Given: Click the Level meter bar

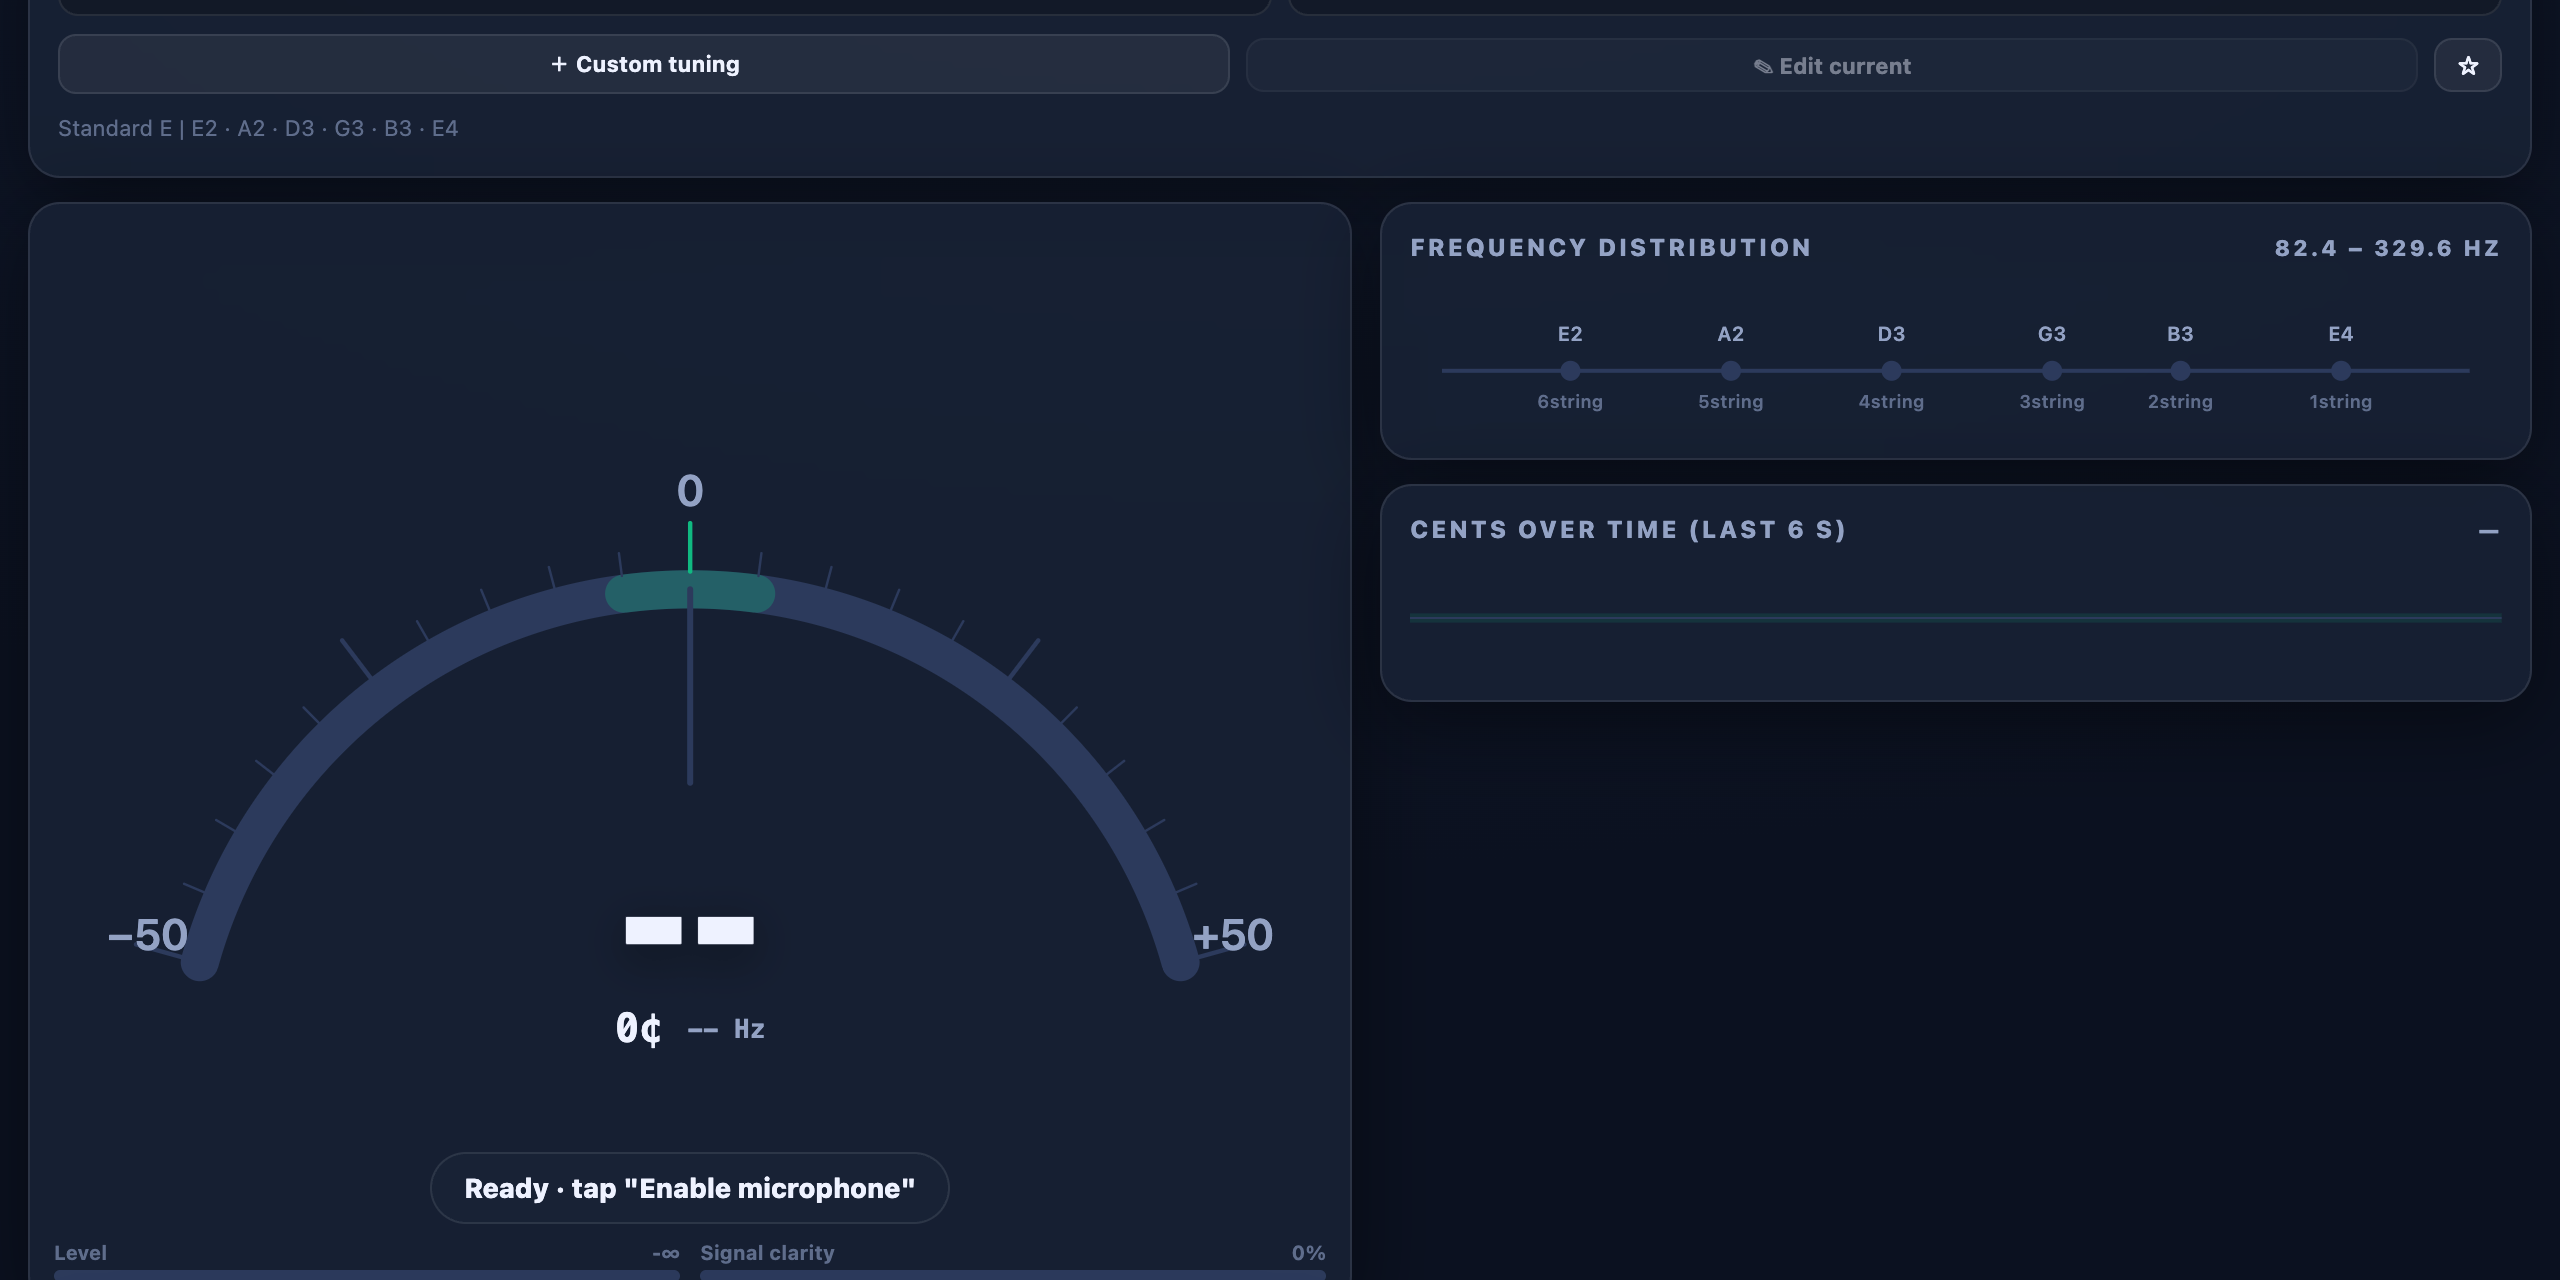Looking at the screenshot, I should (367, 1275).
